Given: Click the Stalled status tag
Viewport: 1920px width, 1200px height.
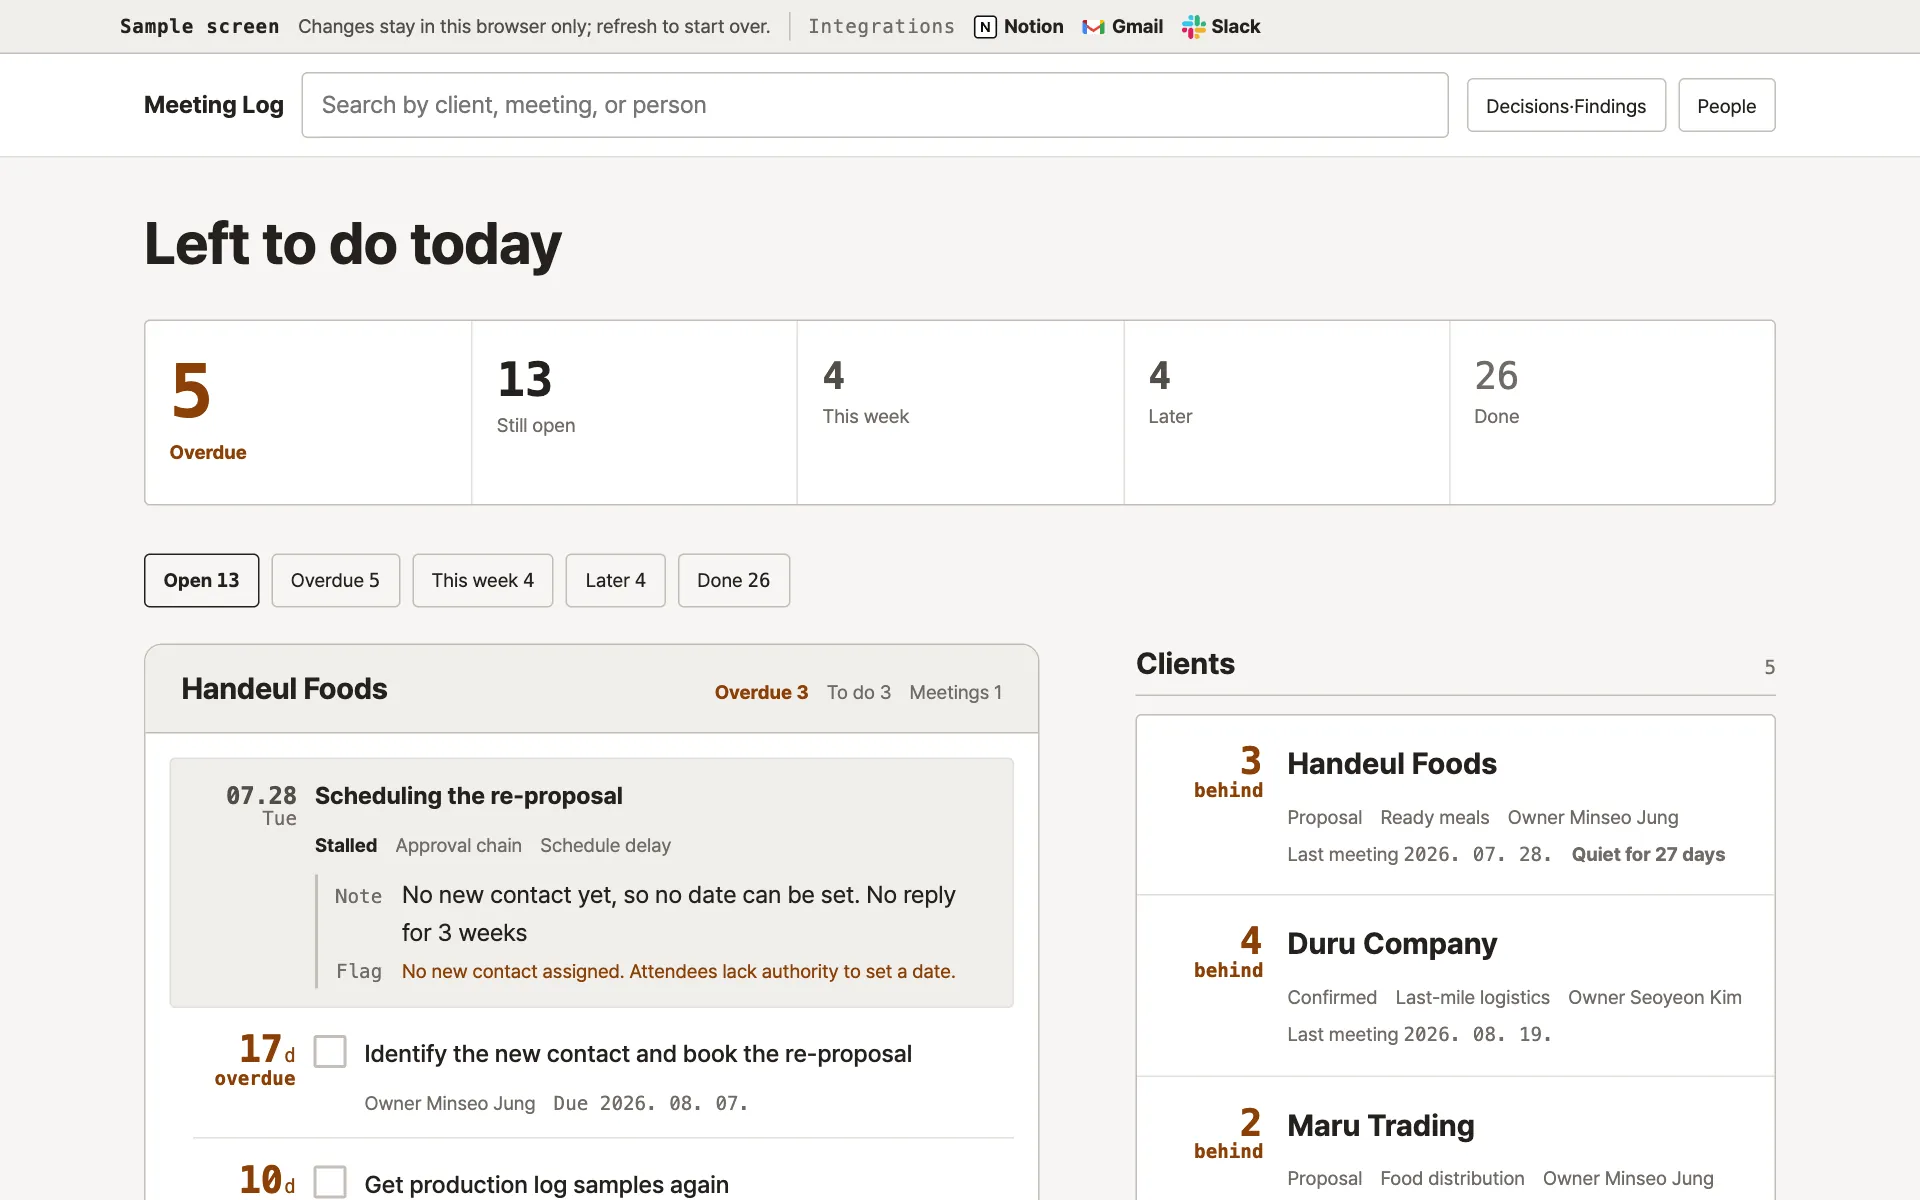Looking at the screenshot, I should 346,845.
